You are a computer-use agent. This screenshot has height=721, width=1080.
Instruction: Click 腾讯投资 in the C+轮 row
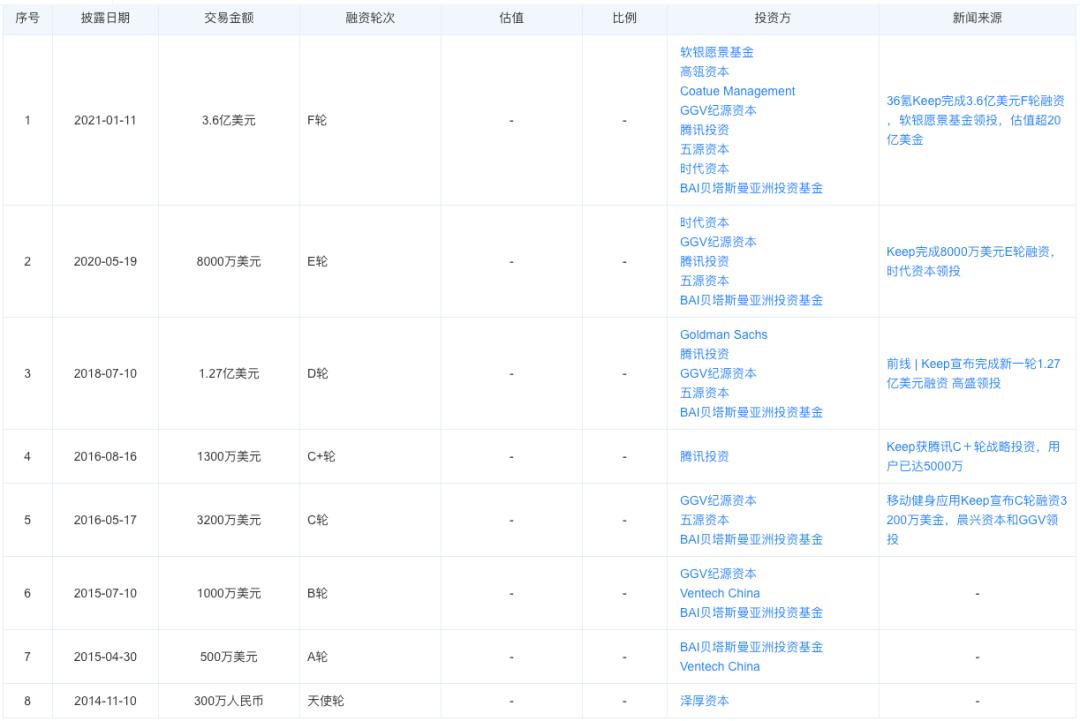(704, 457)
